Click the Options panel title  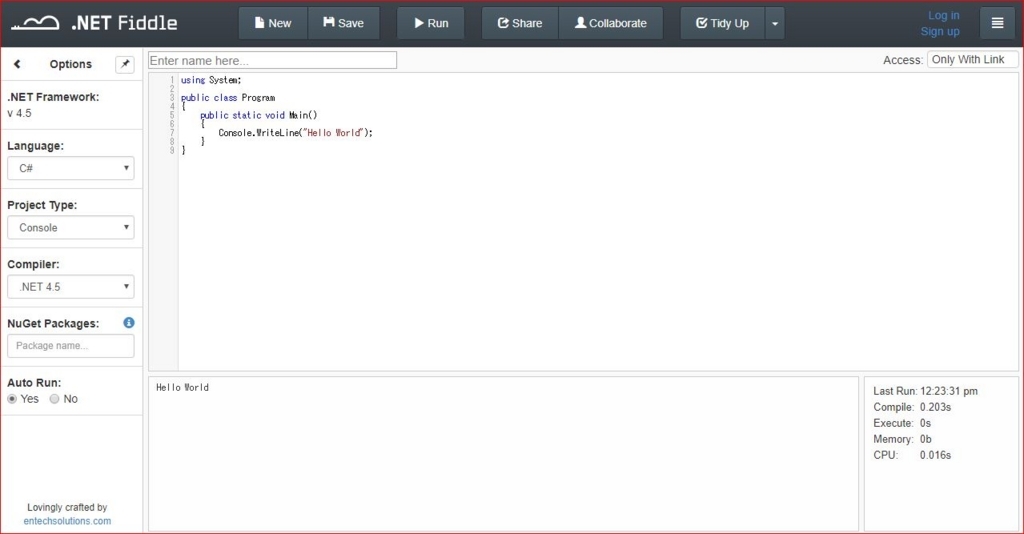[71, 64]
